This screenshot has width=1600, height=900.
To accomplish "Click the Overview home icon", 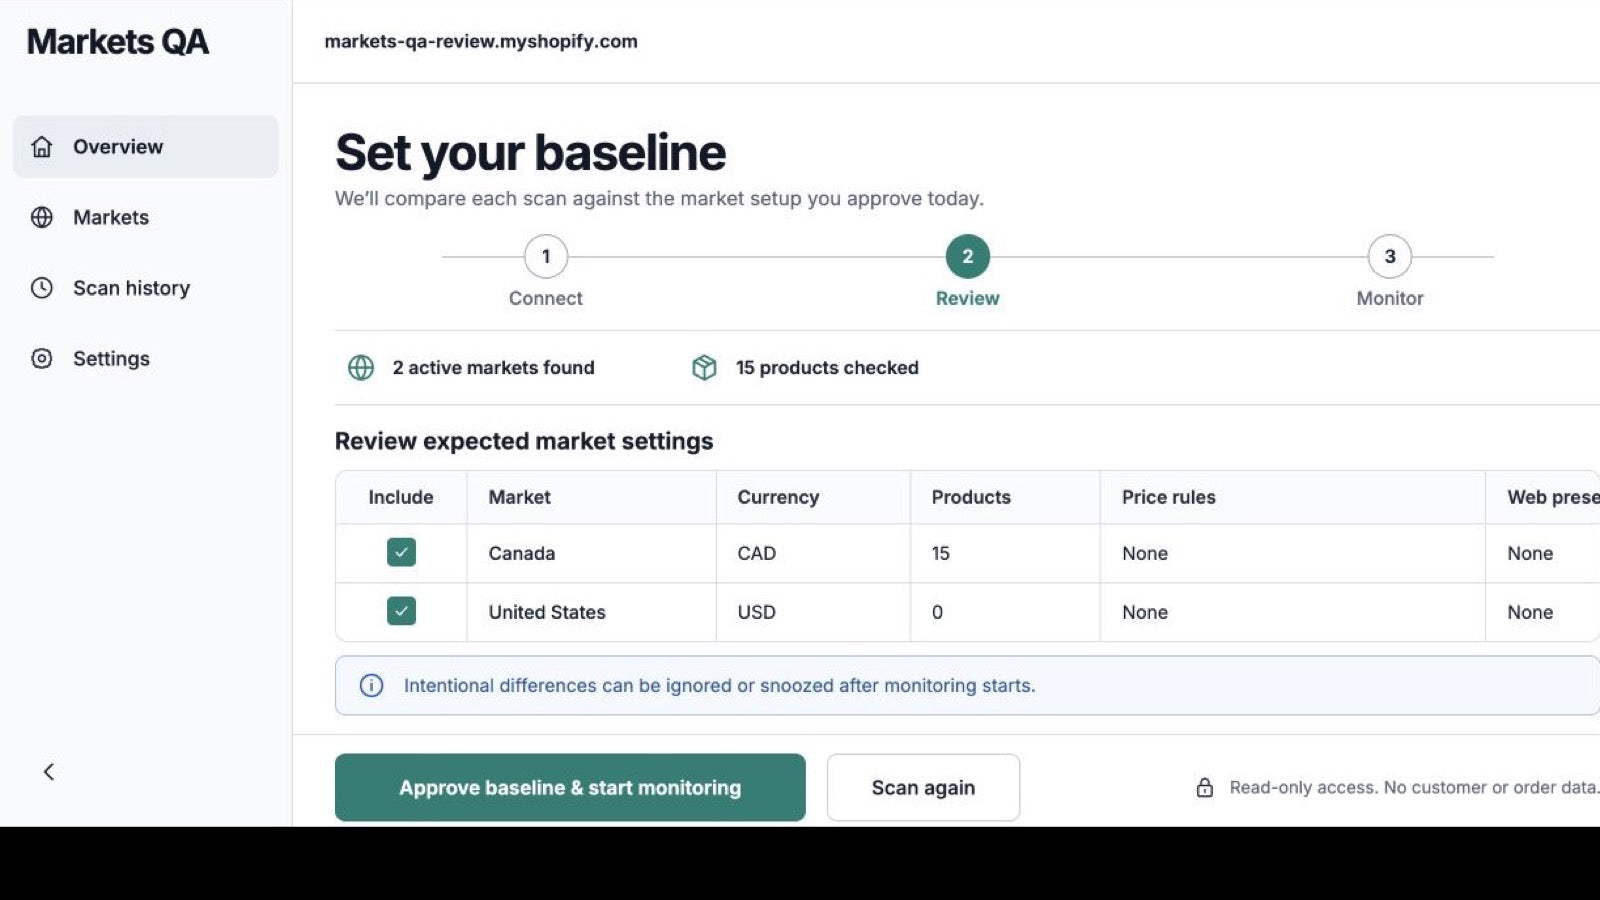I will (x=42, y=147).
